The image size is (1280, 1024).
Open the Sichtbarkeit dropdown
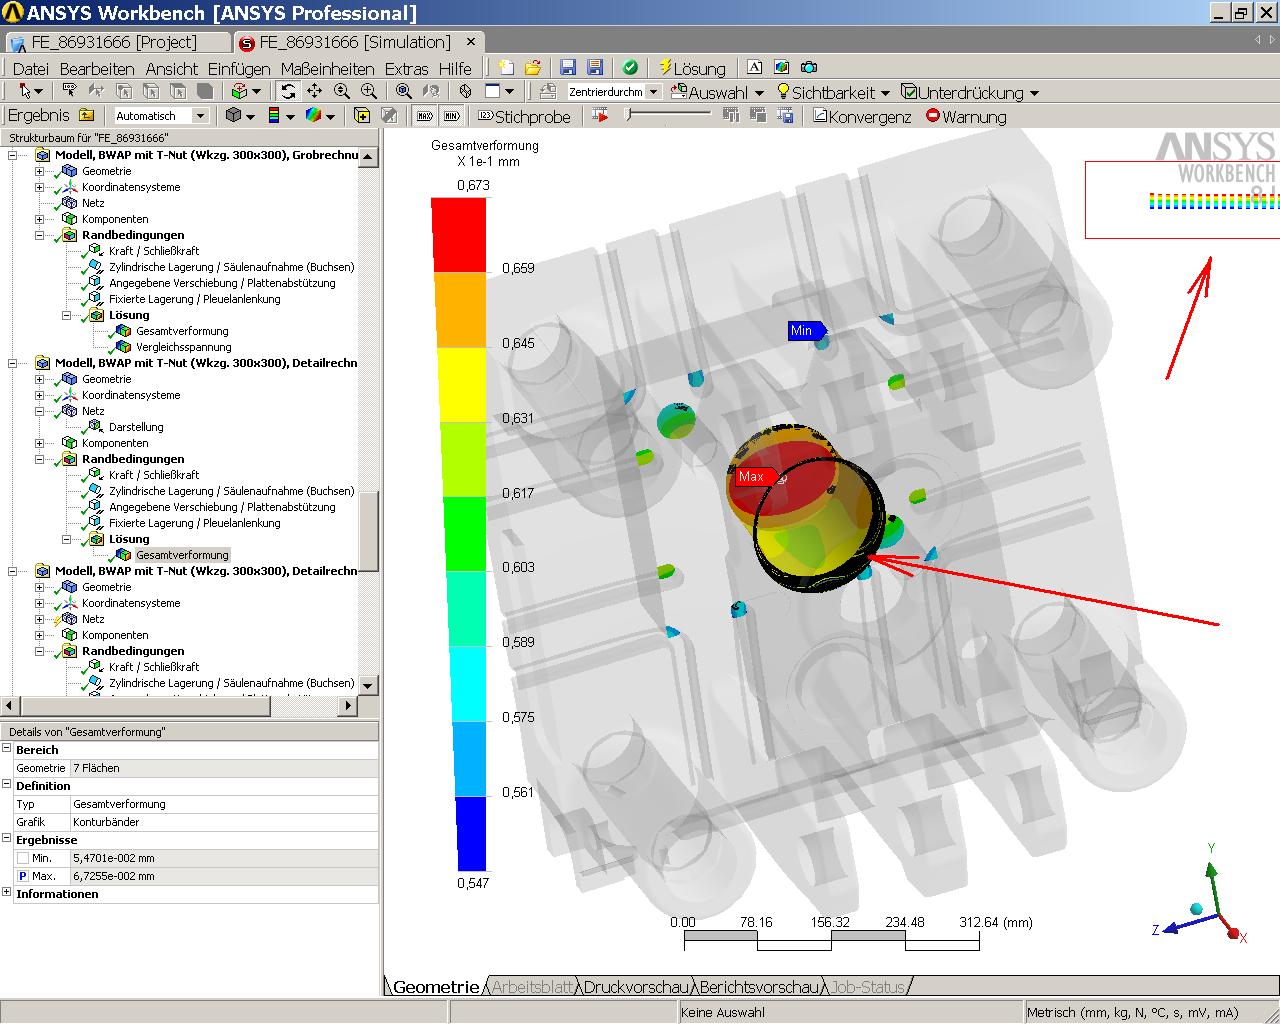pyautogui.click(x=833, y=92)
